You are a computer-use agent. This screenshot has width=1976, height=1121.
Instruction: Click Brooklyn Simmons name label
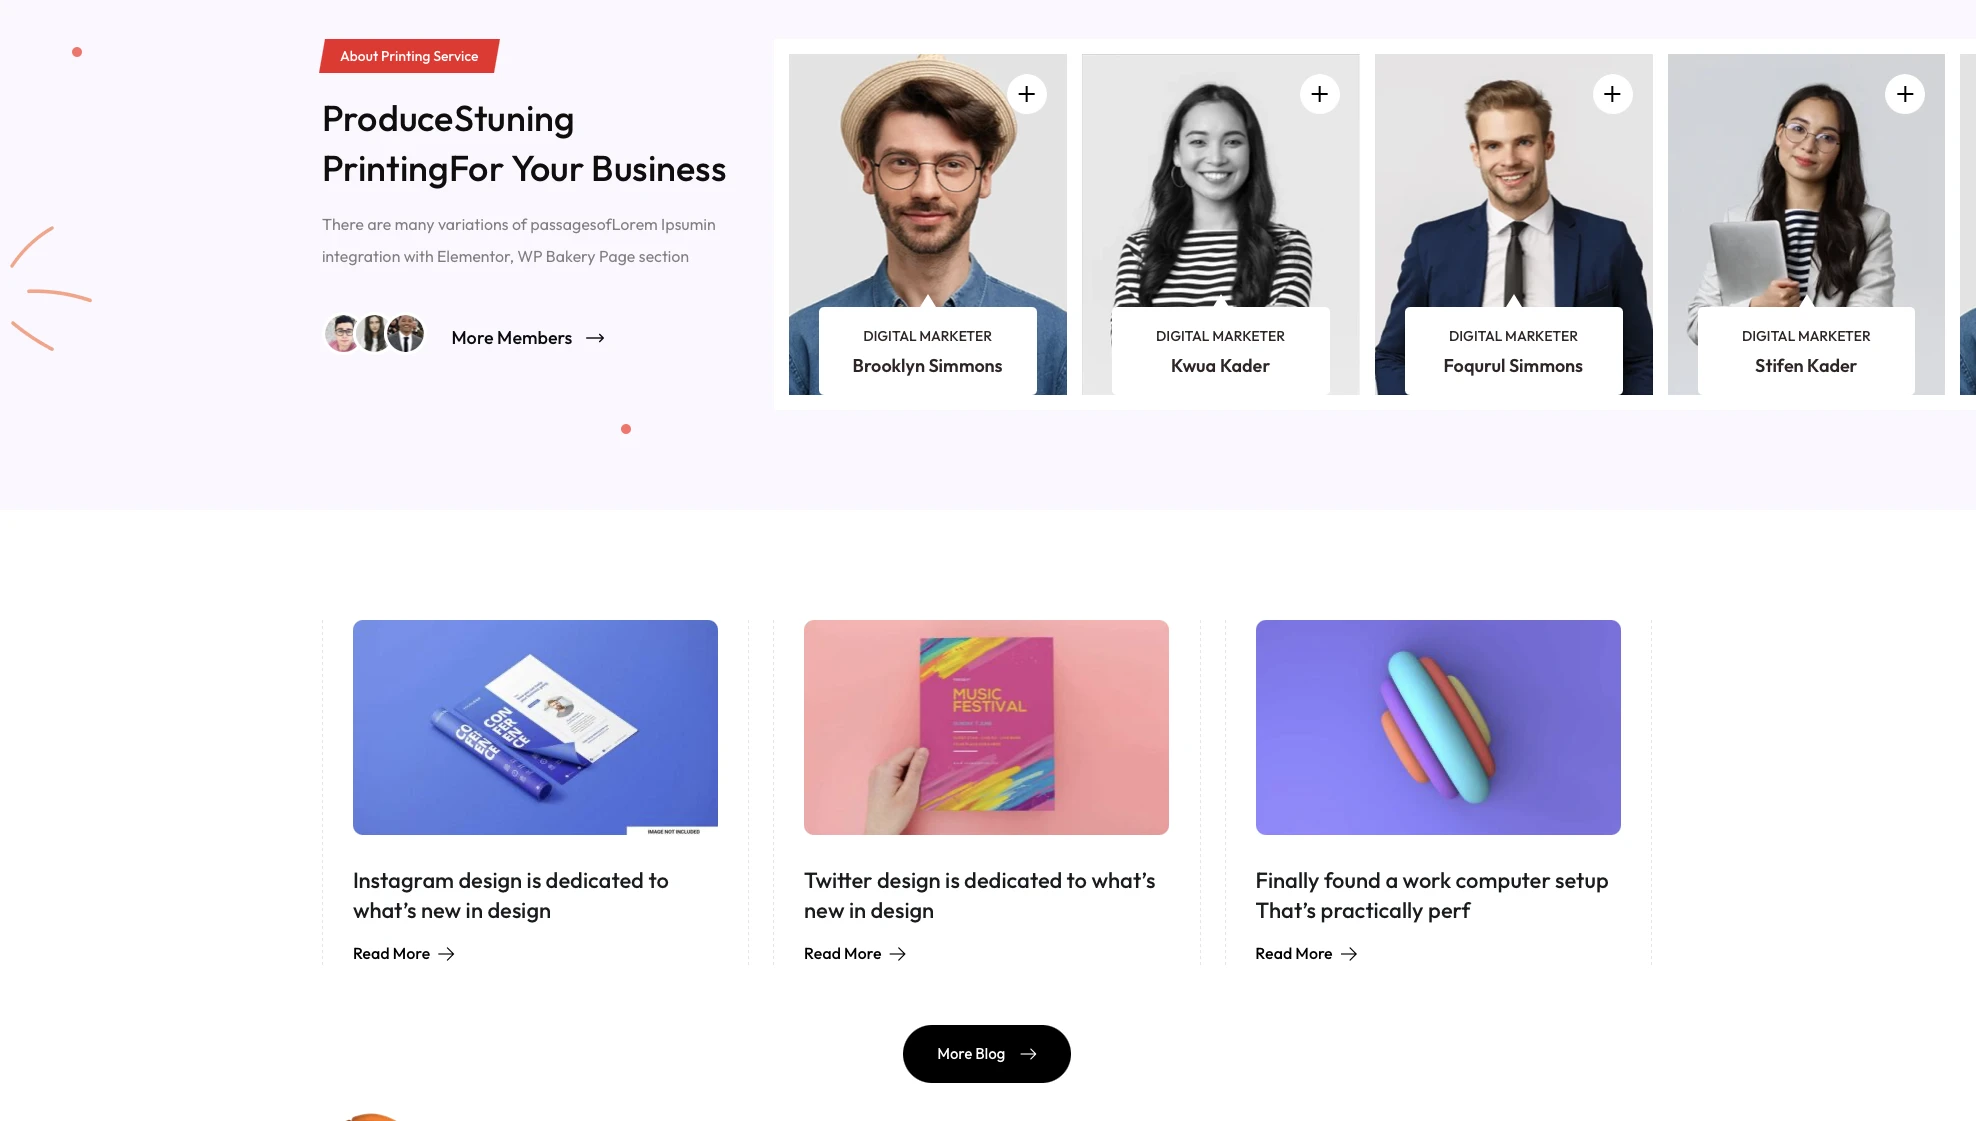[x=927, y=366]
